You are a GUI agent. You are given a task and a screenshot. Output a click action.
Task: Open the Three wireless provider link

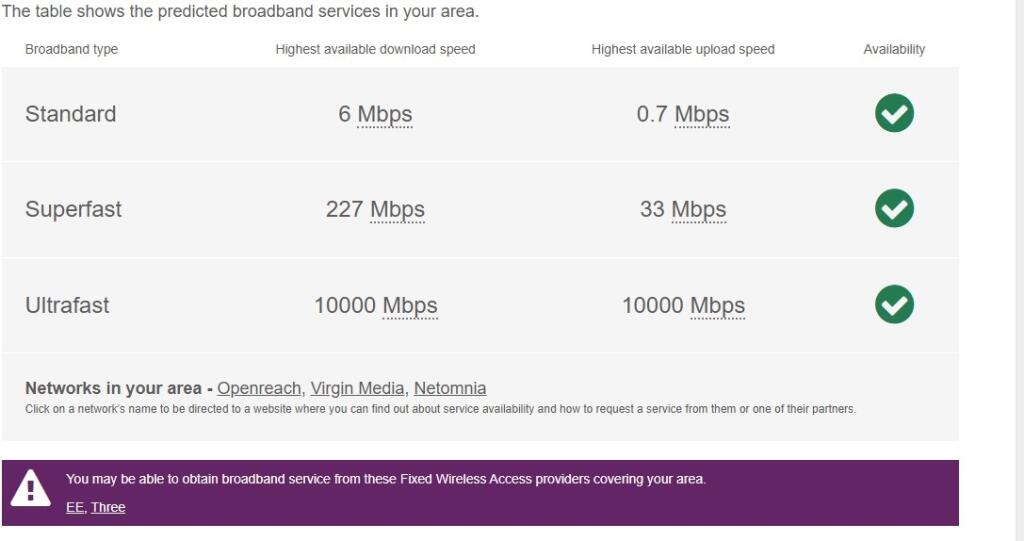(108, 507)
